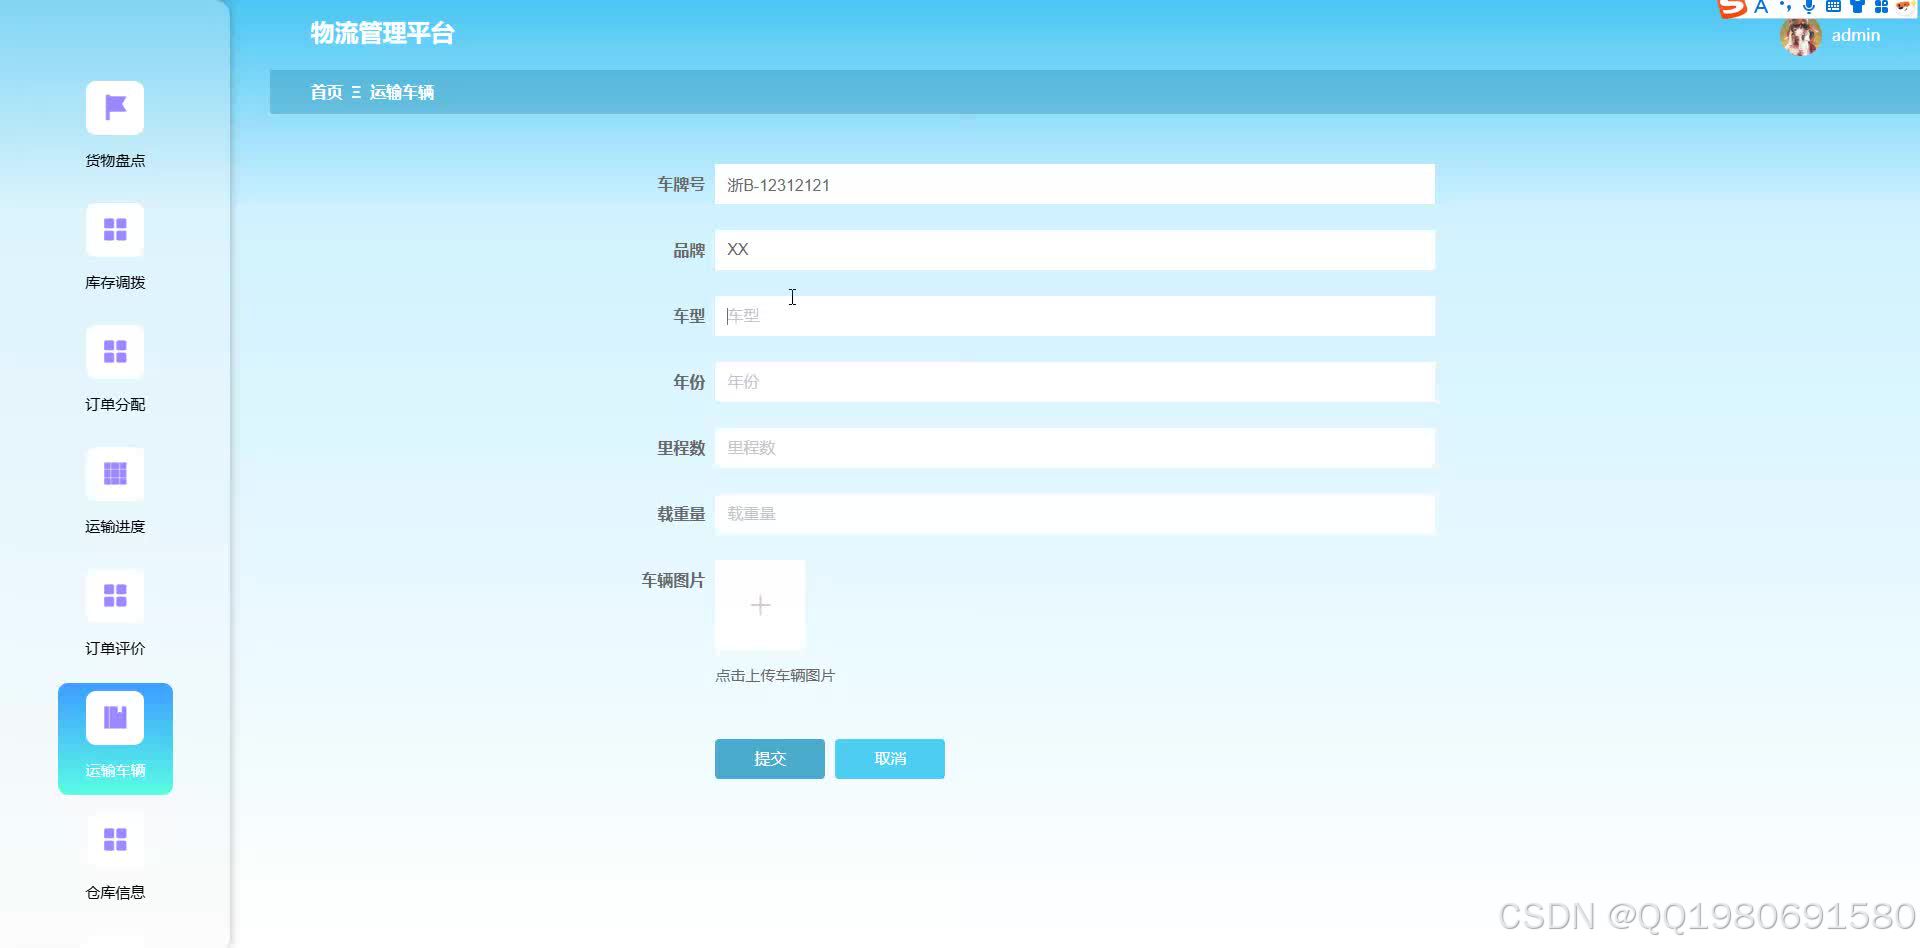Click the 车牌号 field label
The image size is (1920, 948).
click(681, 184)
